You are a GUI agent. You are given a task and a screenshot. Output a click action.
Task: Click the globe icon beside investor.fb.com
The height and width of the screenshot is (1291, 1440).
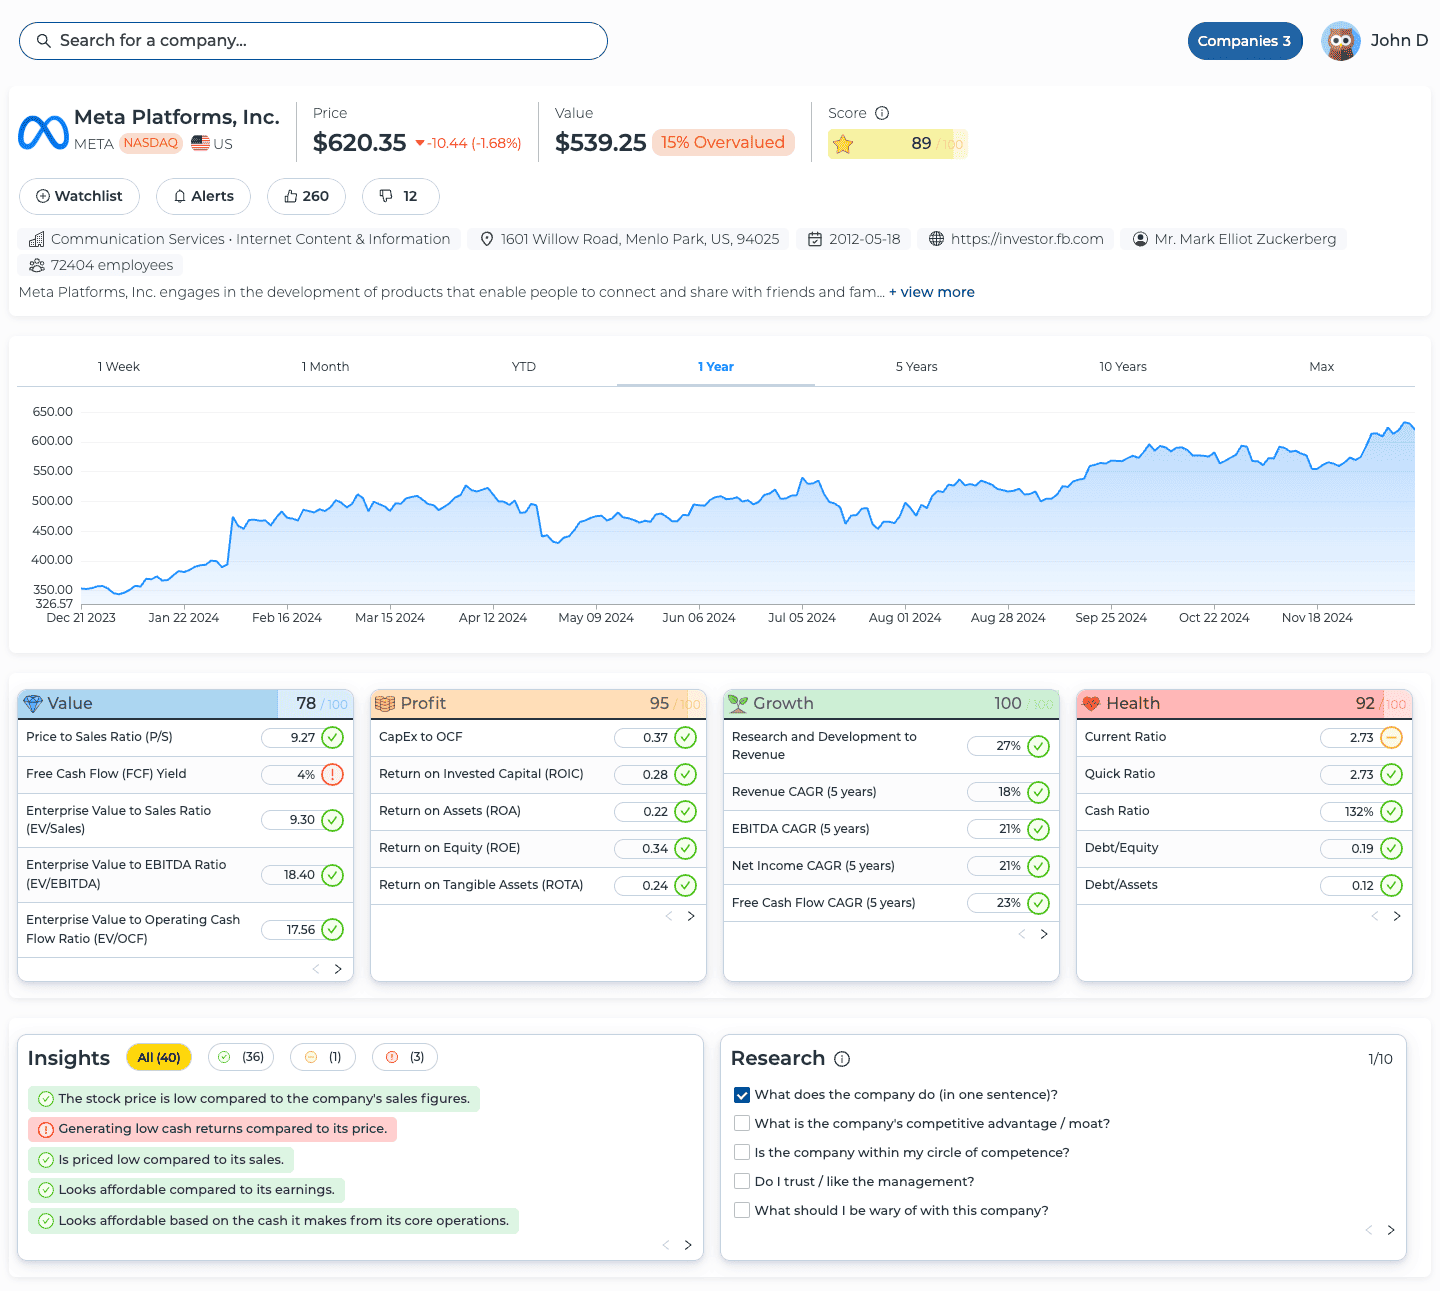(x=936, y=239)
